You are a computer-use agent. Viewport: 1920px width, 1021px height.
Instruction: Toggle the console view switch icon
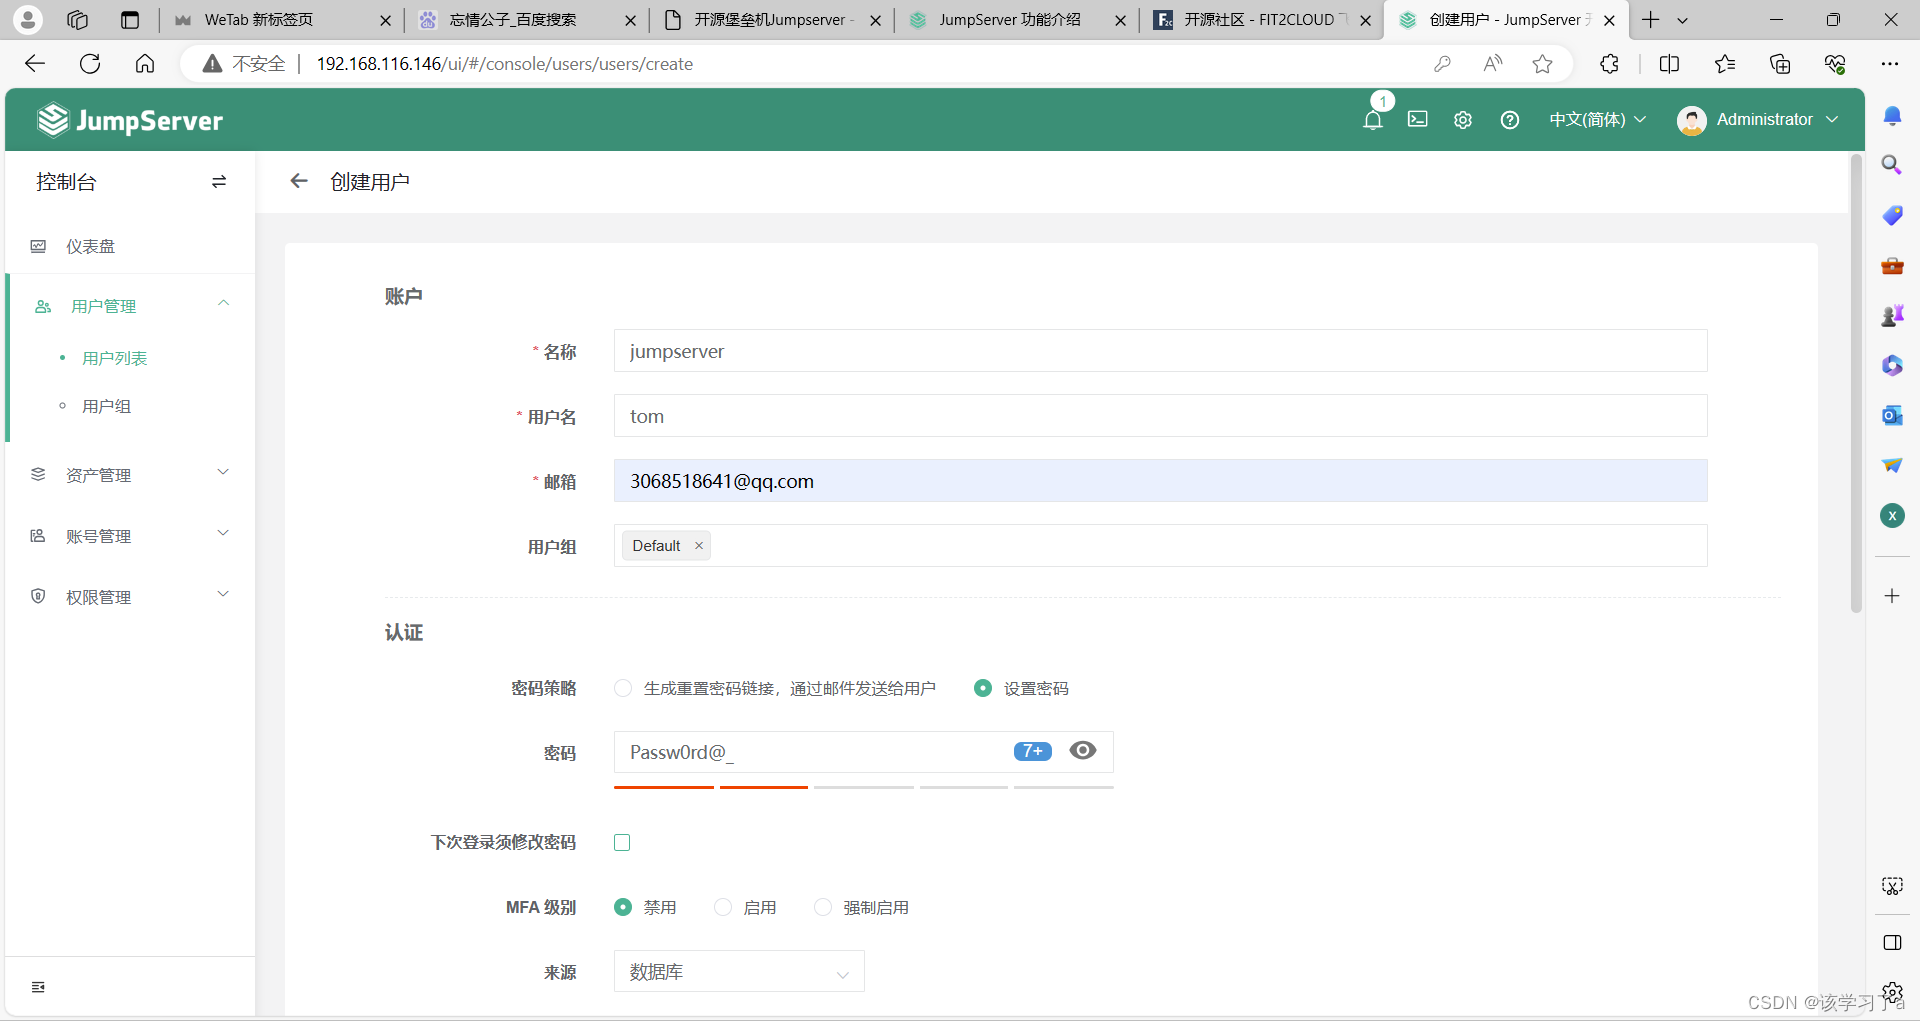click(219, 182)
